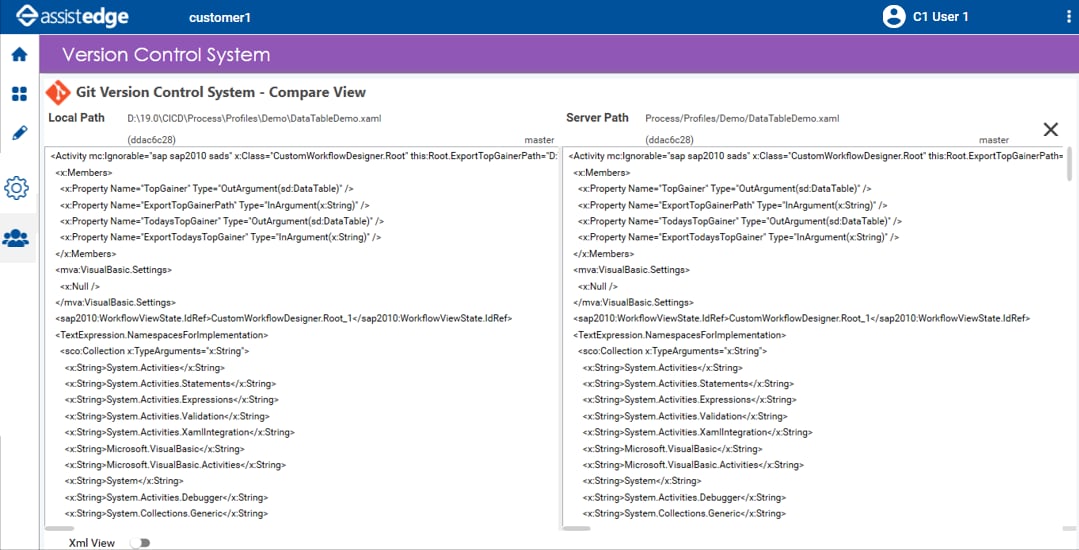Click the right pane vertical scrollbar
This screenshot has width=1079, height=550.
(1069, 162)
